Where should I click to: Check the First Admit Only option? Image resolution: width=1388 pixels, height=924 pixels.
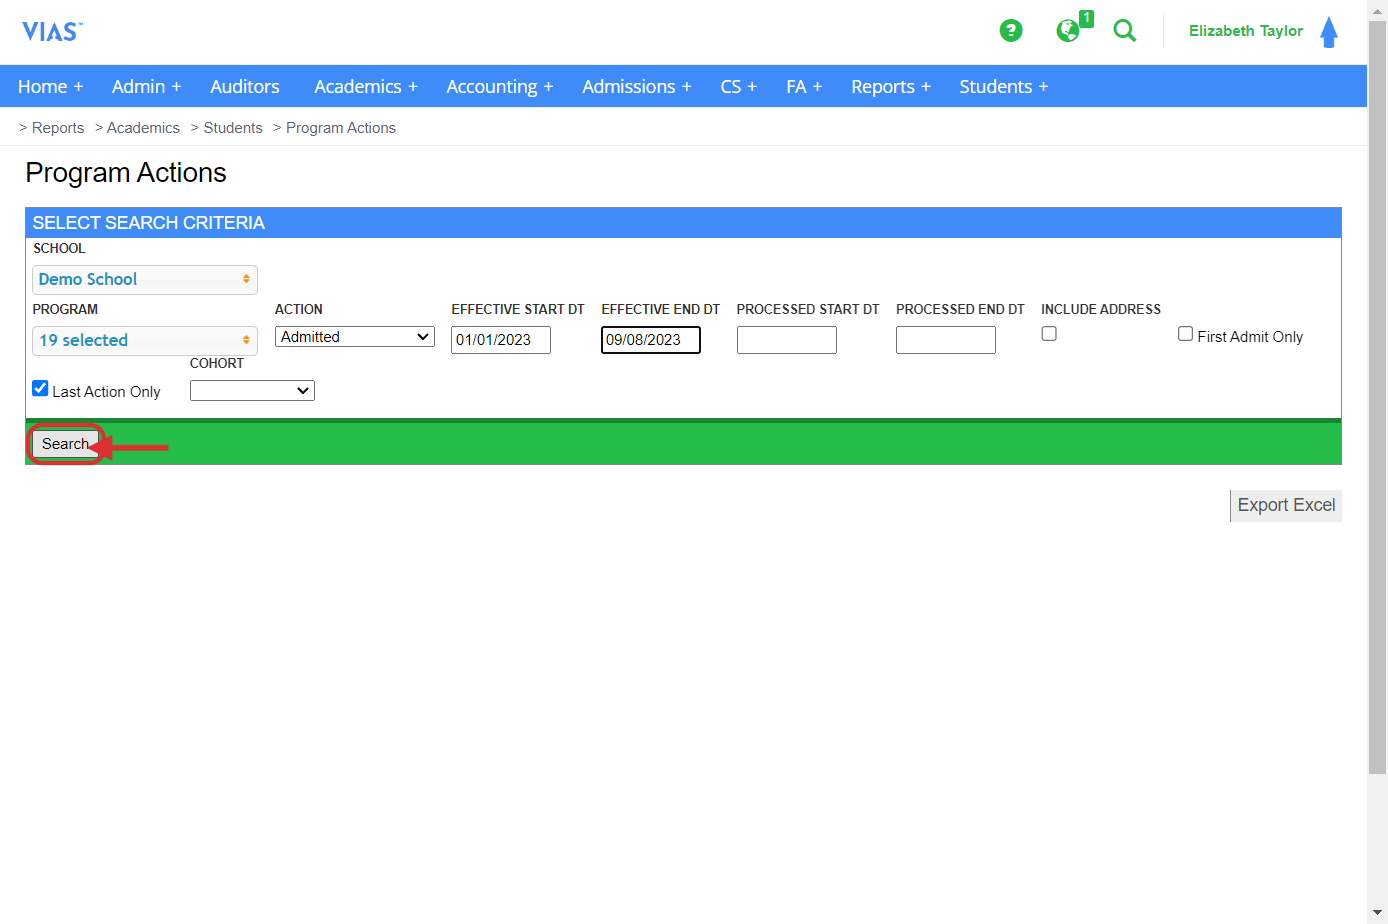click(1185, 333)
